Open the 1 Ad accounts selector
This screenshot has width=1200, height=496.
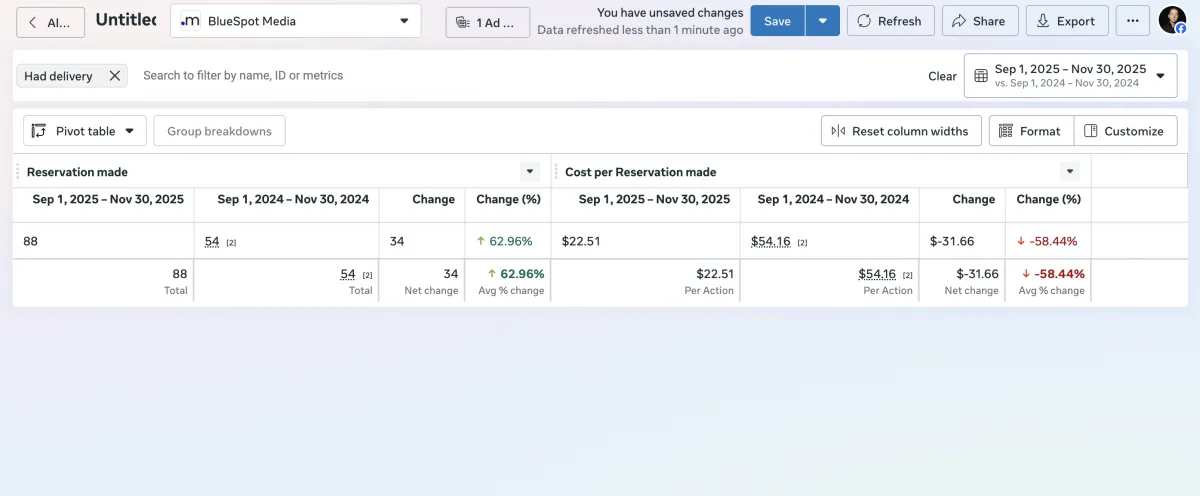click(x=488, y=22)
